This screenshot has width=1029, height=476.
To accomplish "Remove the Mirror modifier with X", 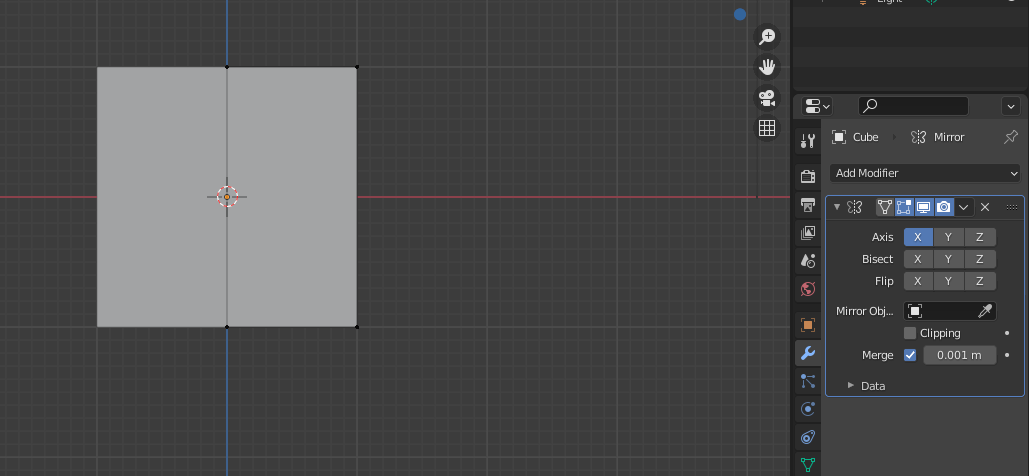I will [985, 207].
